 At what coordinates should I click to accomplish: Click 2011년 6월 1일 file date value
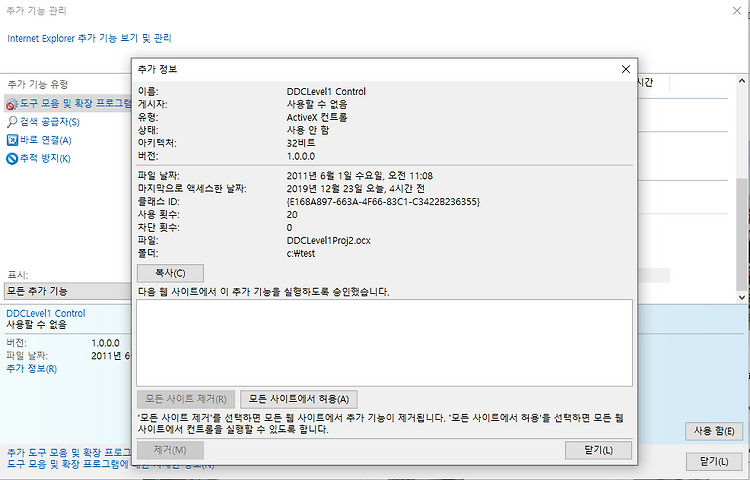tap(360, 176)
